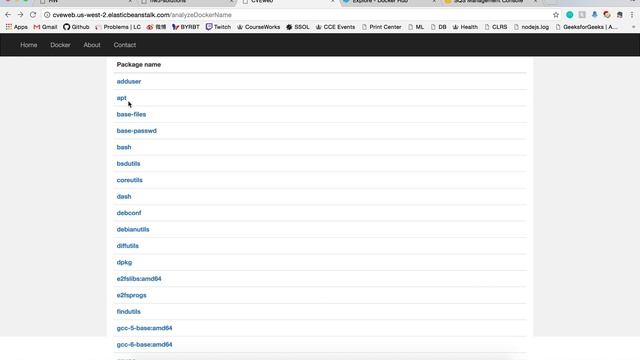Open the CCE Events bookmark

(x=335, y=27)
